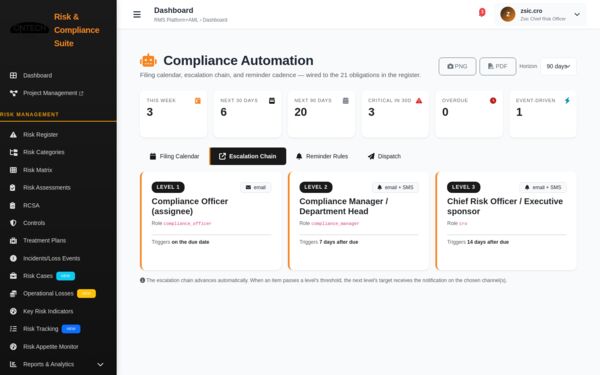Click the Level 3 badge
600x375 pixels.
tap(463, 187)
